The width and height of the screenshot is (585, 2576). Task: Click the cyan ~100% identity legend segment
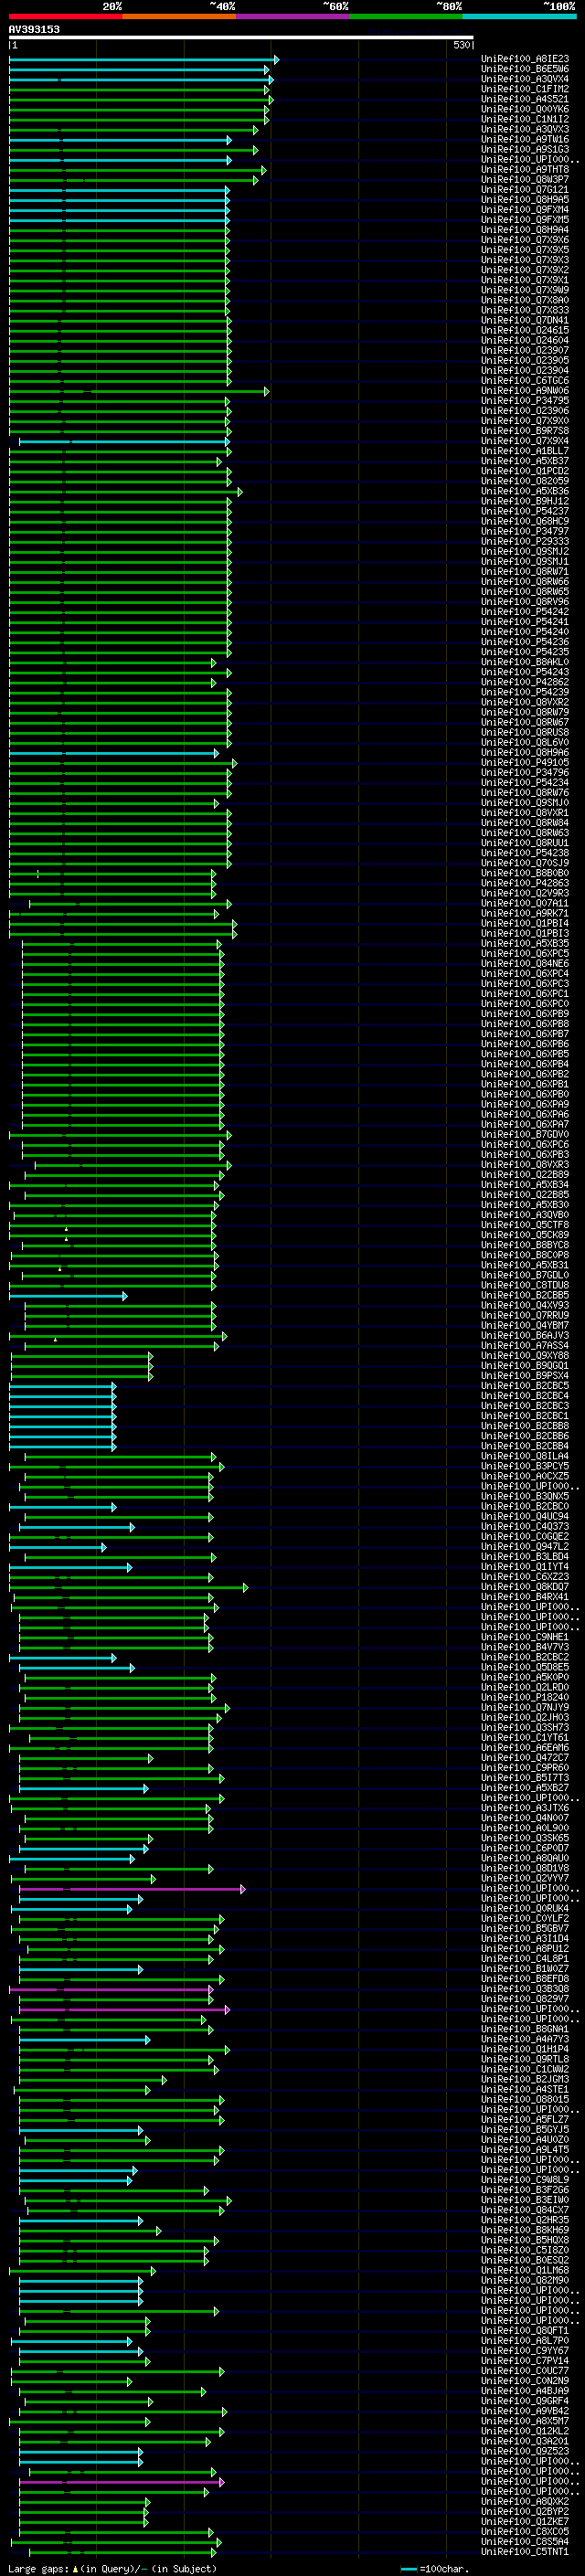pyautogui.click(x=519, y=16)
